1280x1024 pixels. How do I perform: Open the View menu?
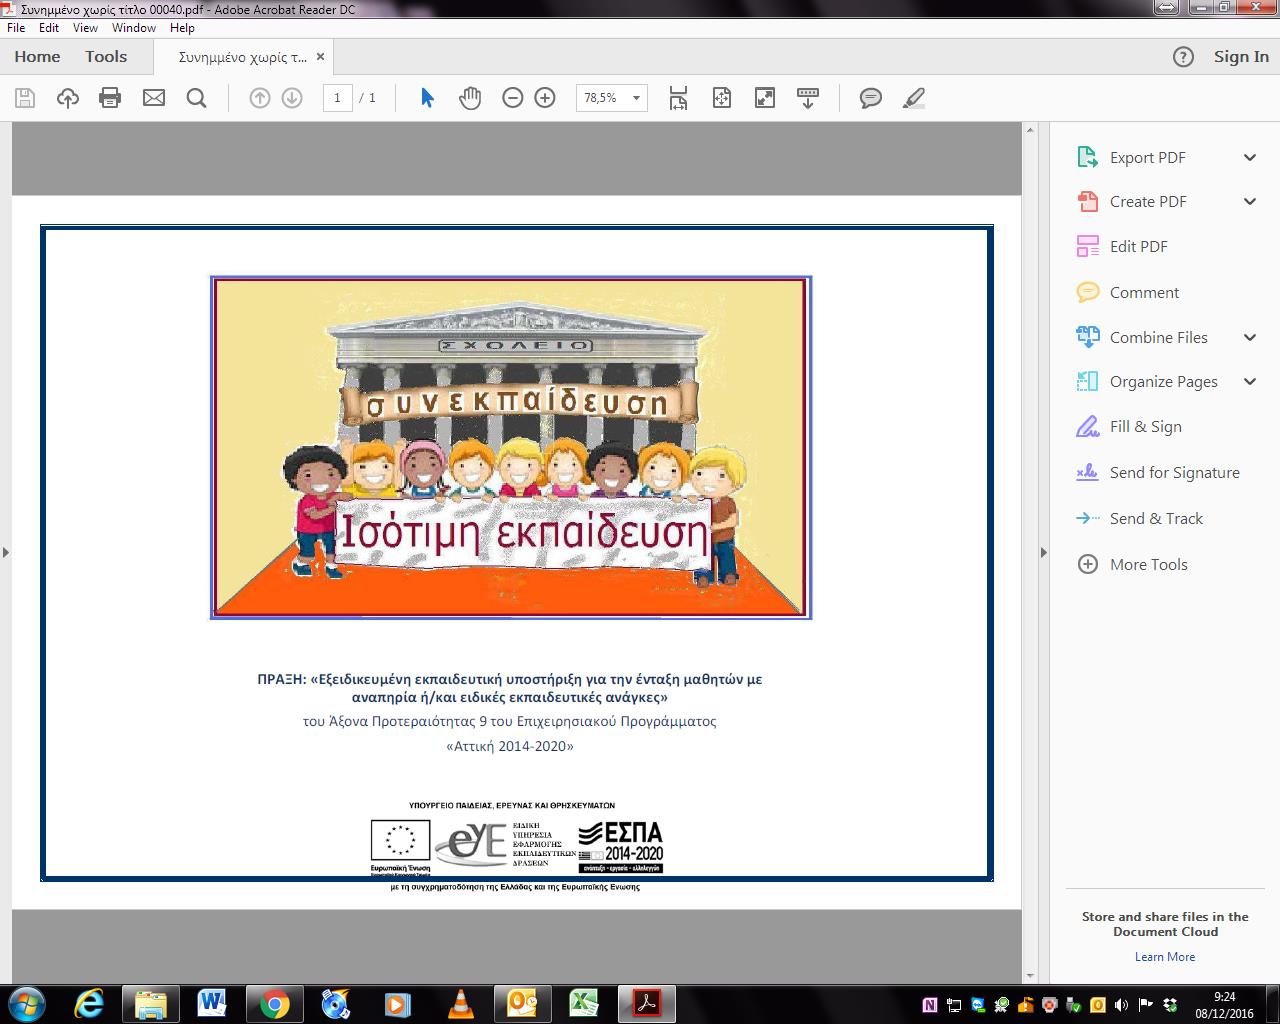[x=85, y=28]
